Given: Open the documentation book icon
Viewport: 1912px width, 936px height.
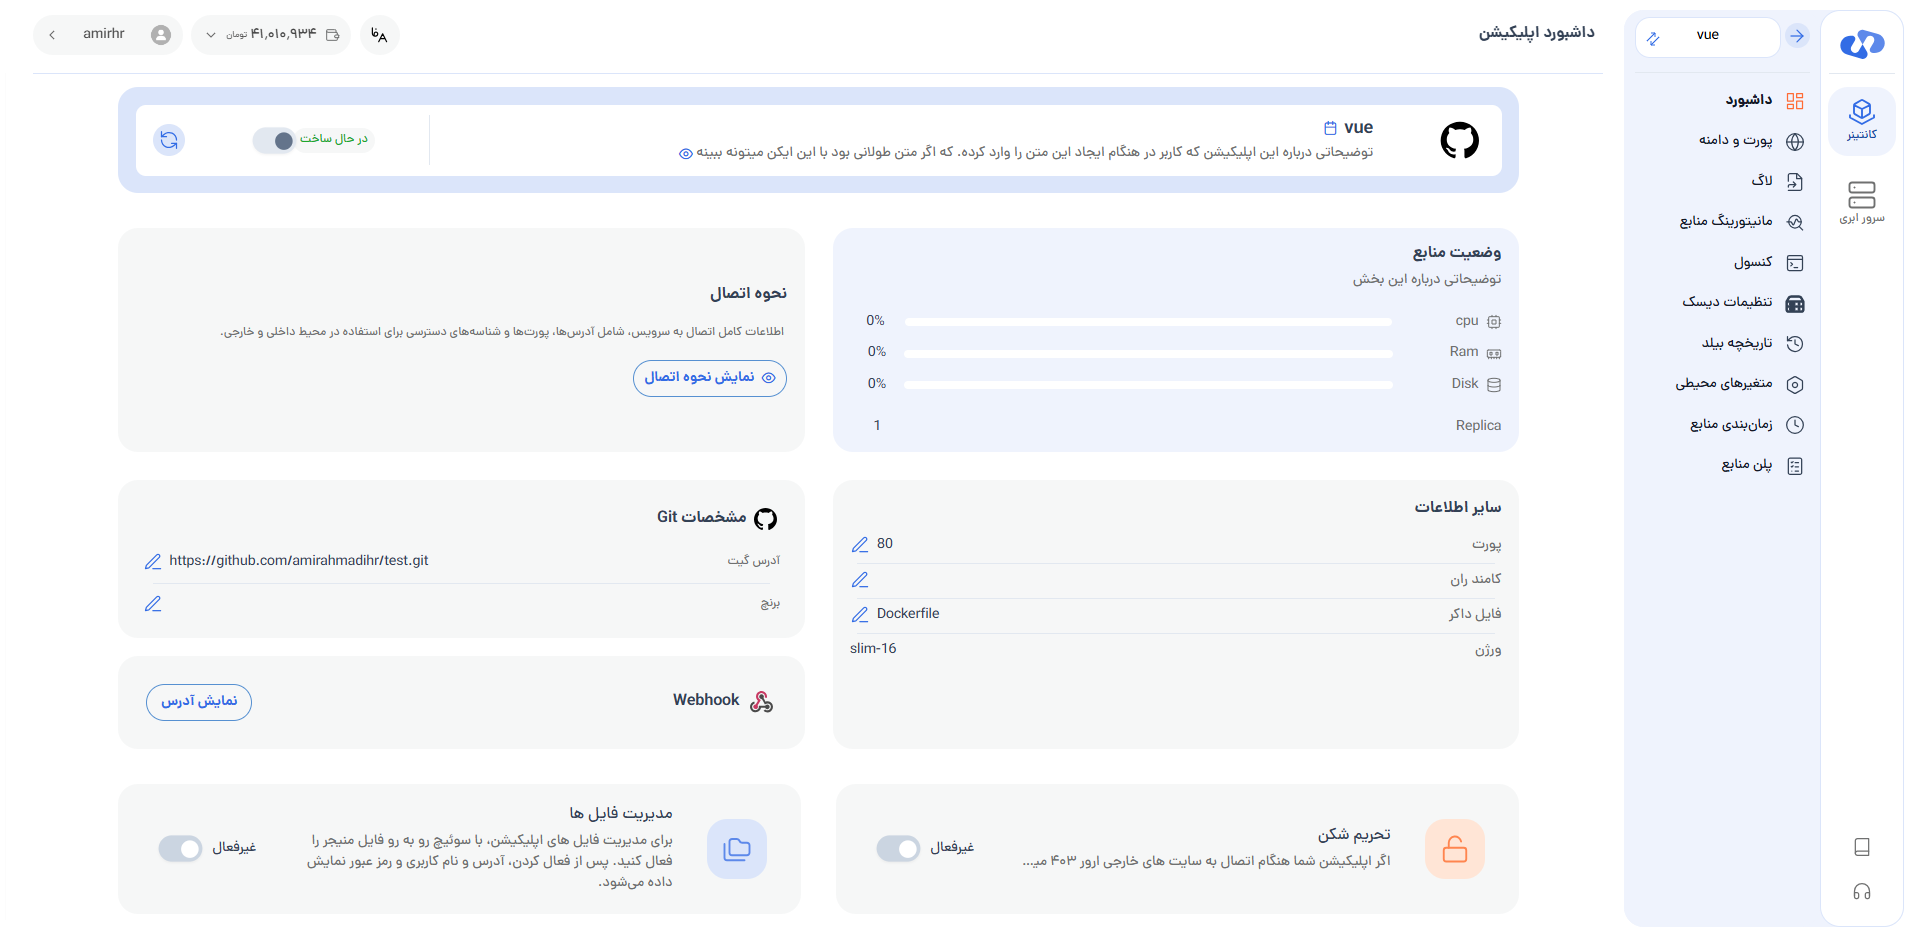Looking at the screenshot, I should [x=1862, y=847].
